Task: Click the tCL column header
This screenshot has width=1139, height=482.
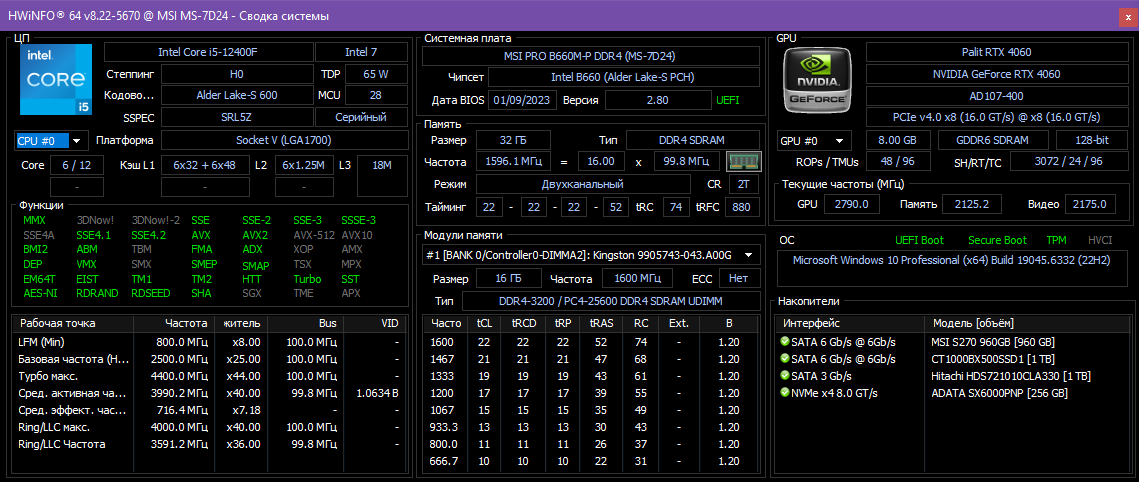Action: 484,323
